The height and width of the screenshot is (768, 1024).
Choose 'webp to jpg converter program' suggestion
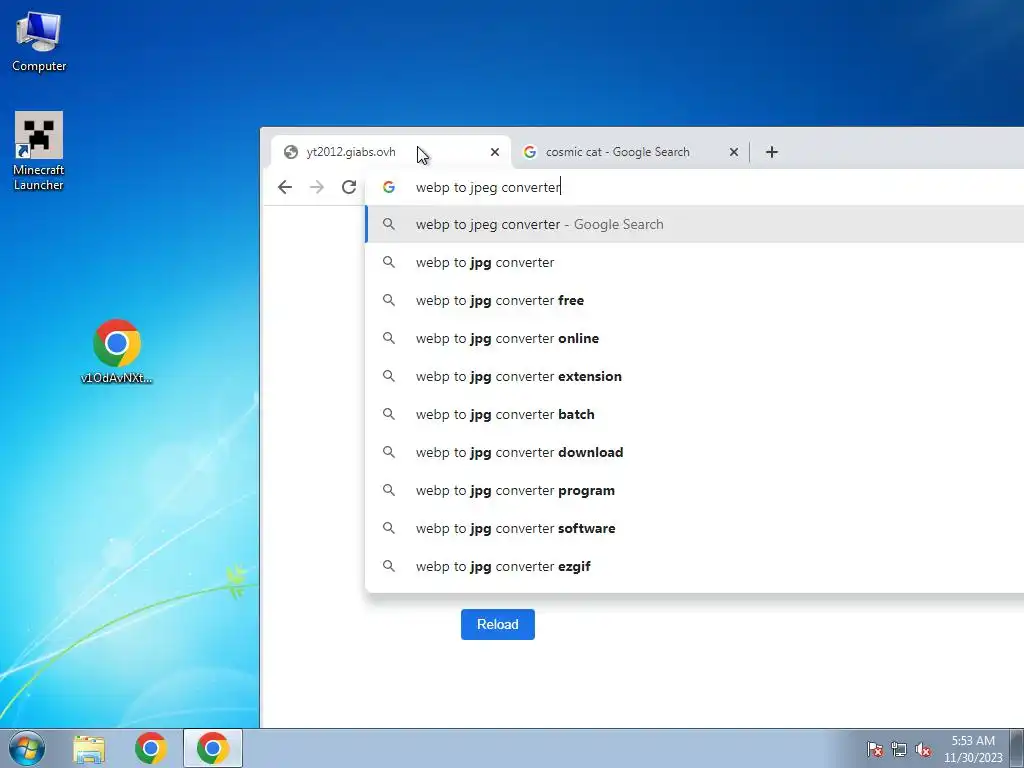[694, 490]
